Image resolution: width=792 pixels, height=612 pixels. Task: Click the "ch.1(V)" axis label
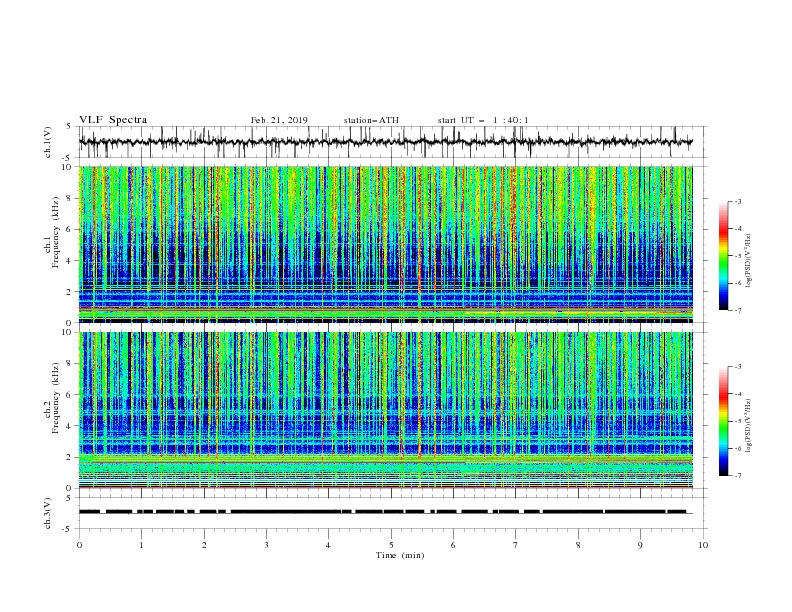click(48, 142)
